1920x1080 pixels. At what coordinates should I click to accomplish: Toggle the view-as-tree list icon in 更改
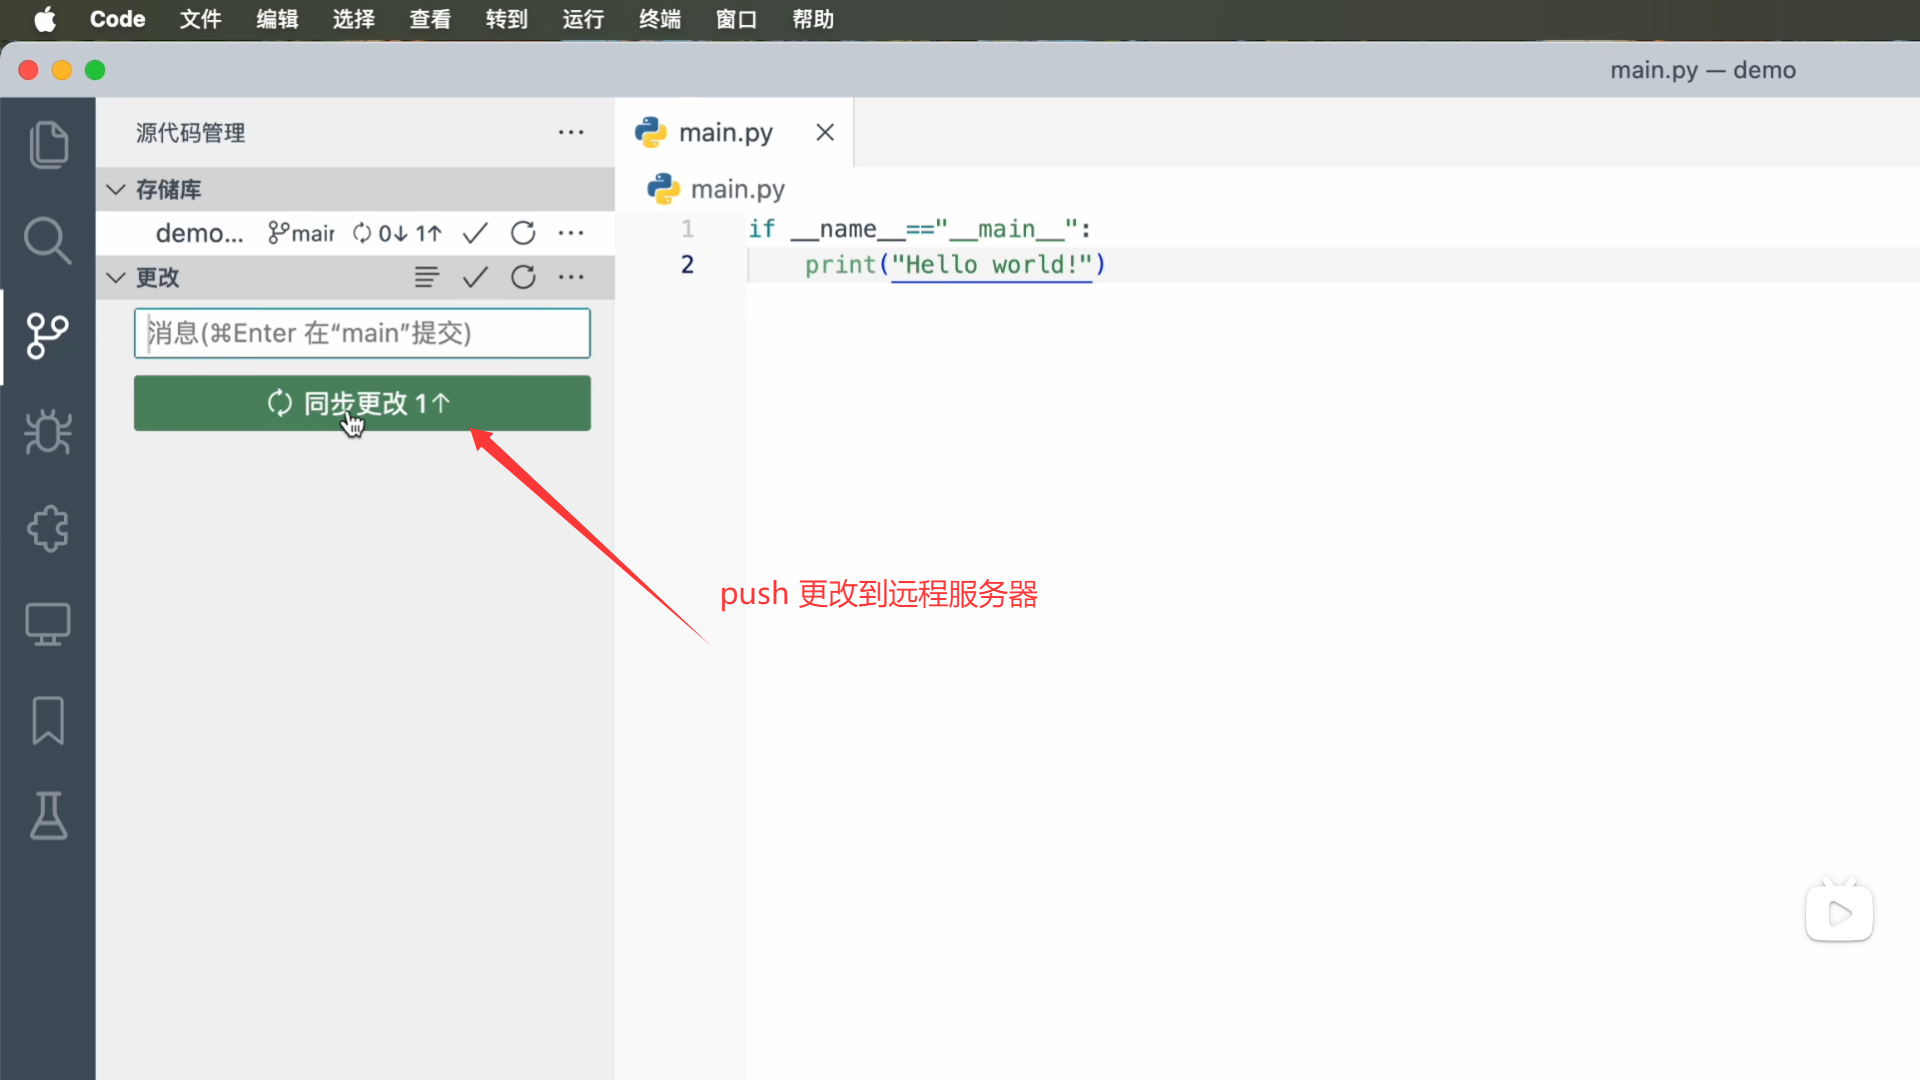pos(427,277)
